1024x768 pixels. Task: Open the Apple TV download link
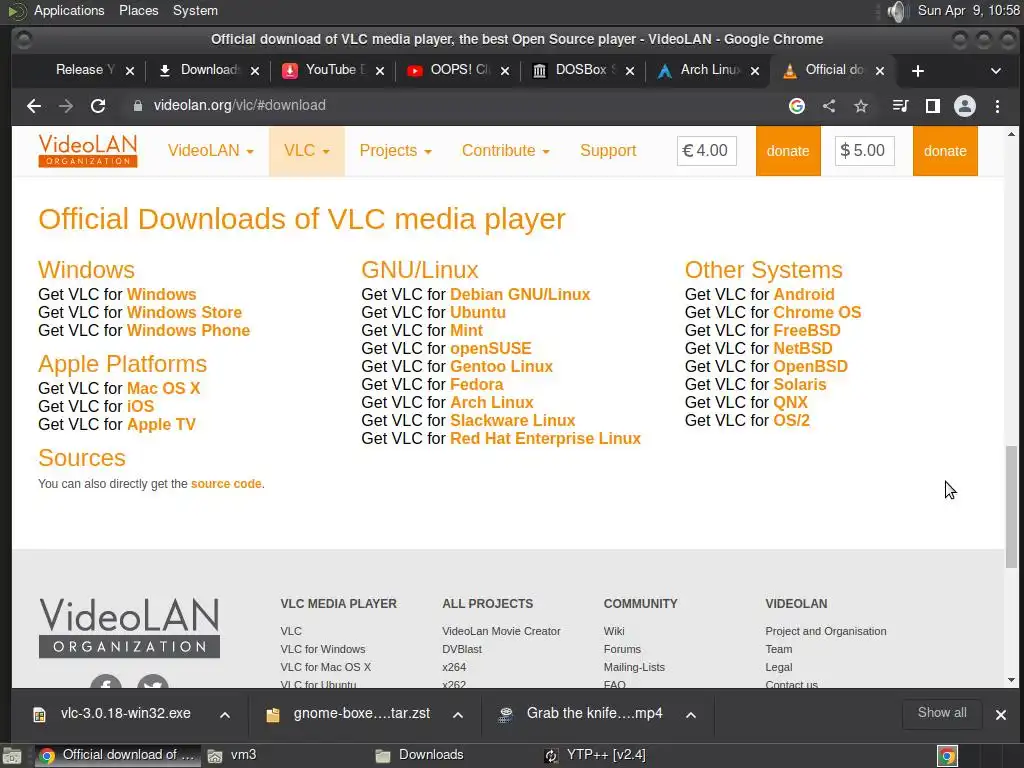tap(161, 424)
